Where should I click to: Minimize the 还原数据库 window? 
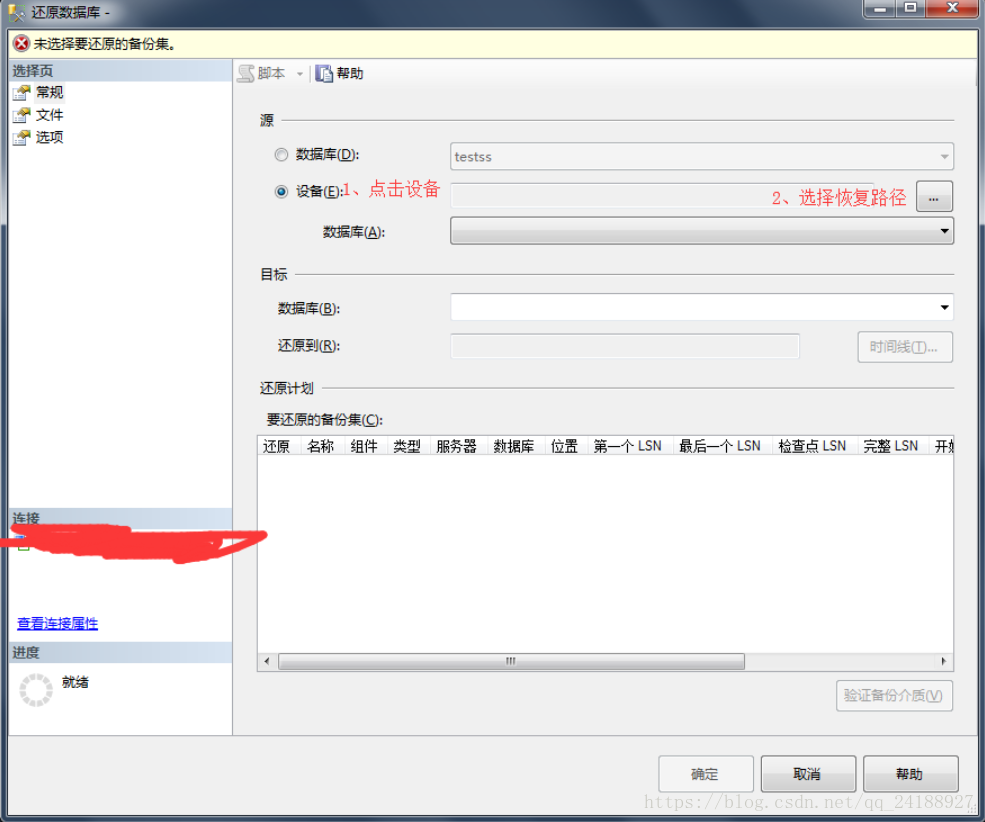point(880,9)
